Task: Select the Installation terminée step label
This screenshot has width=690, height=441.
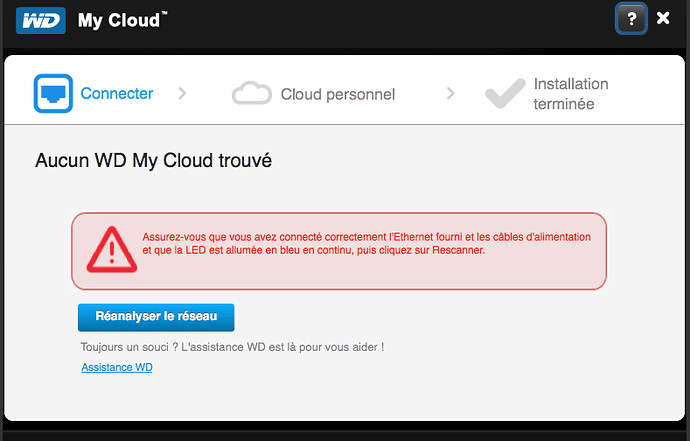Action: [x=570, y=94]
